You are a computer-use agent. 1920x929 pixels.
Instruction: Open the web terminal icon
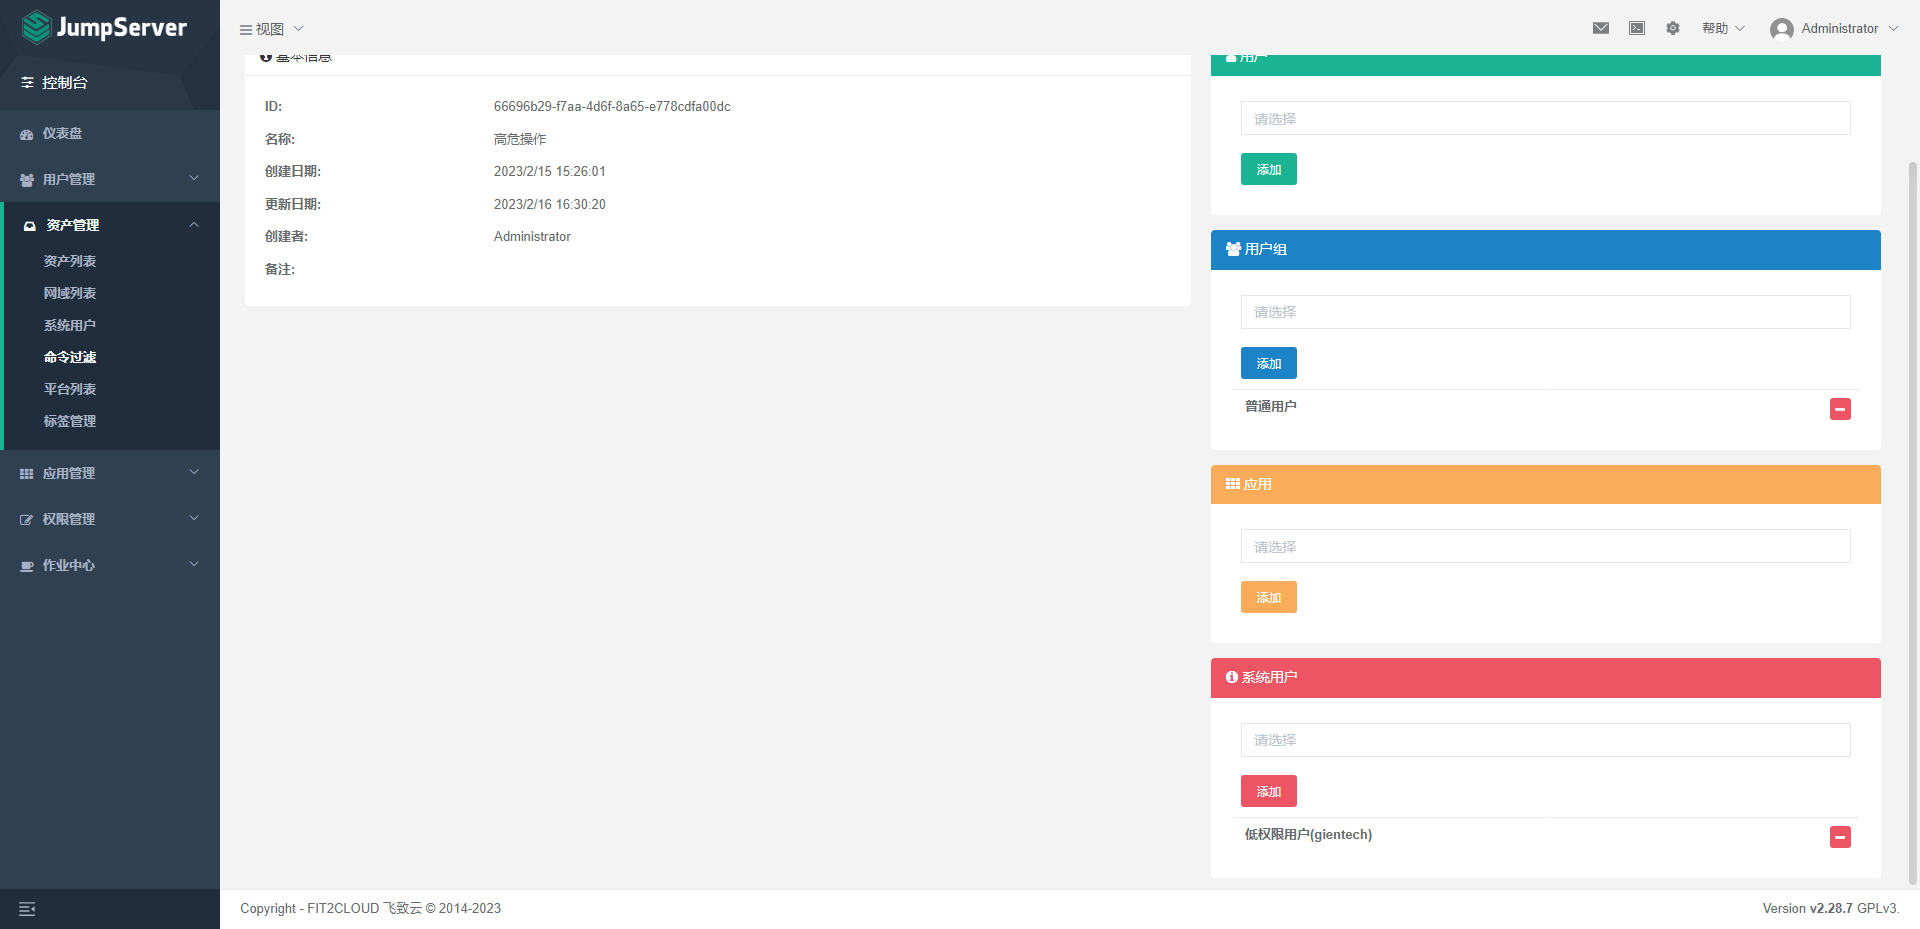click(x=1637, y=28)
